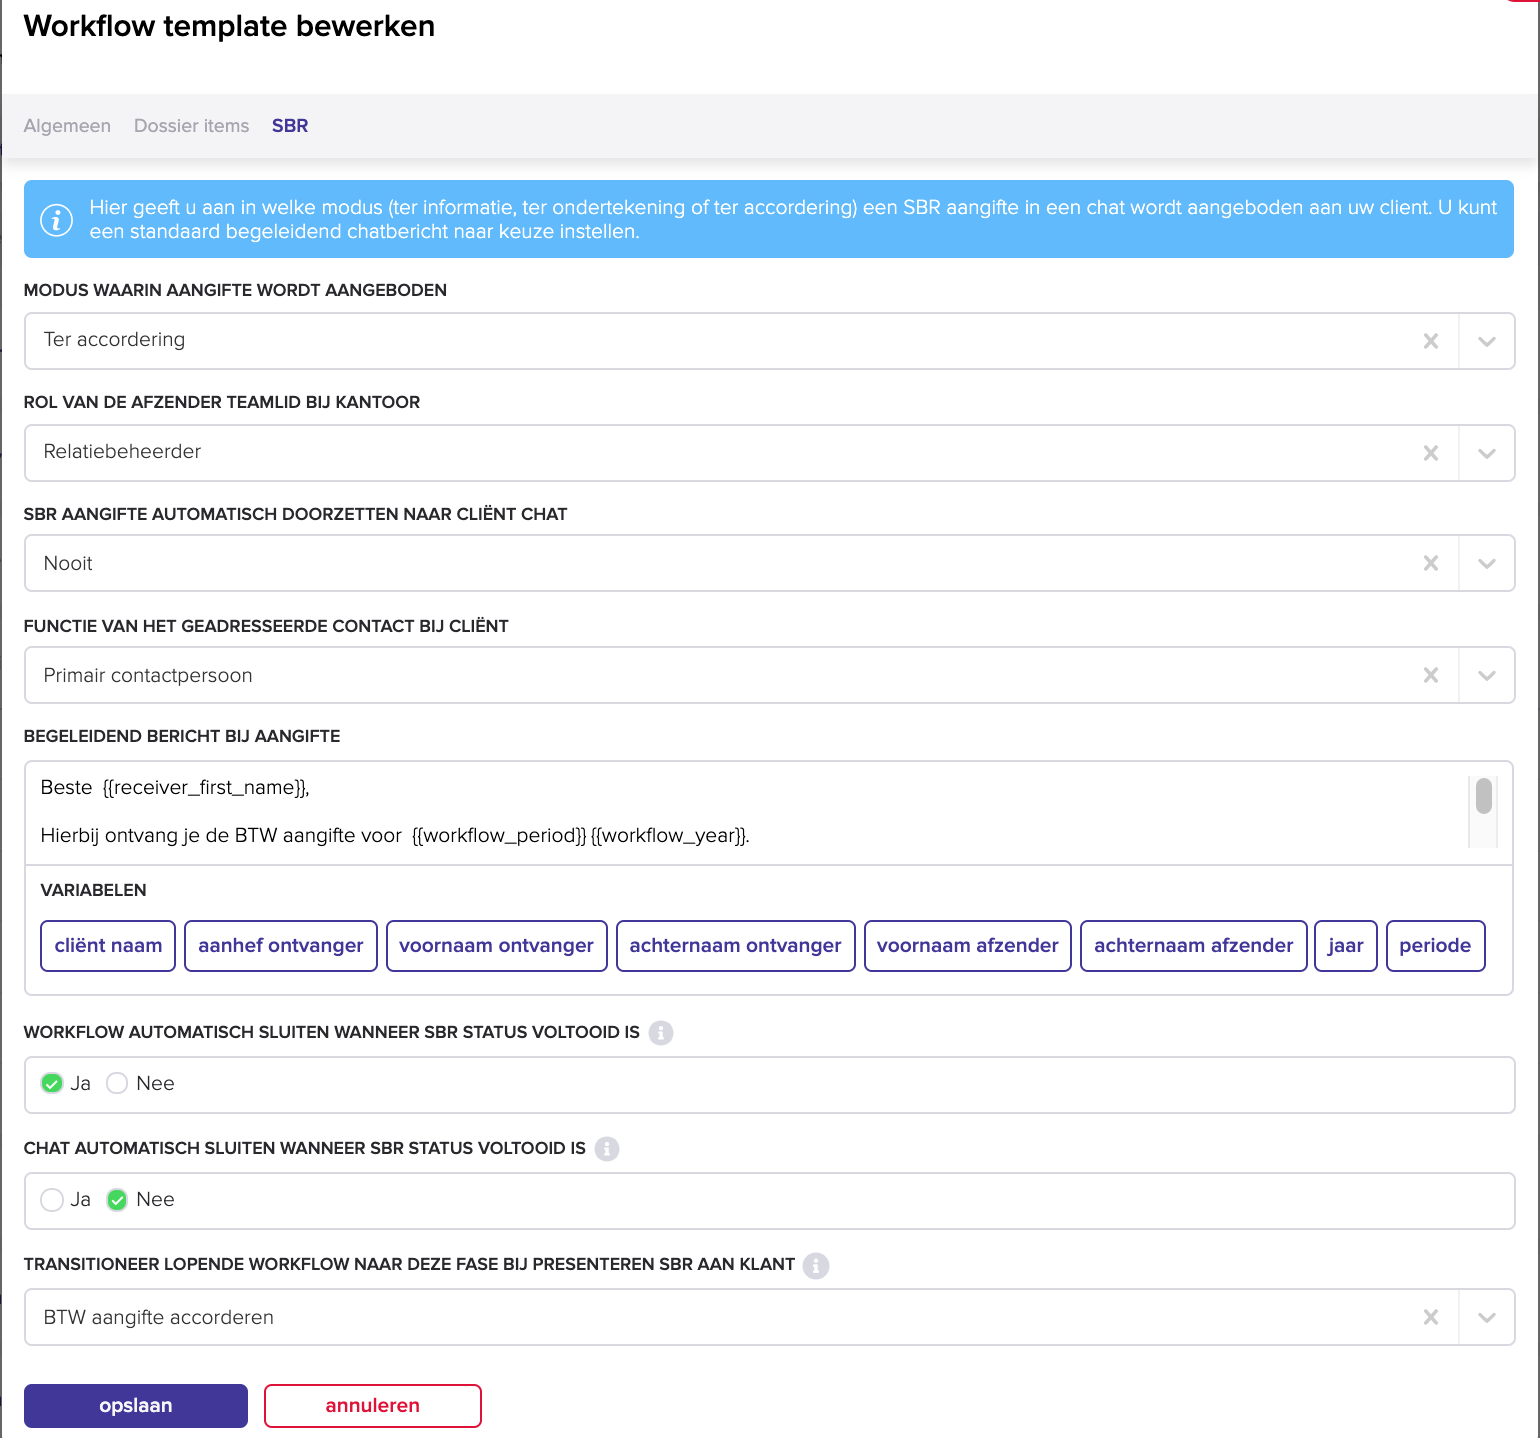
Task: Insert the achternaam afzender variable
Action: coord(1194,946)
